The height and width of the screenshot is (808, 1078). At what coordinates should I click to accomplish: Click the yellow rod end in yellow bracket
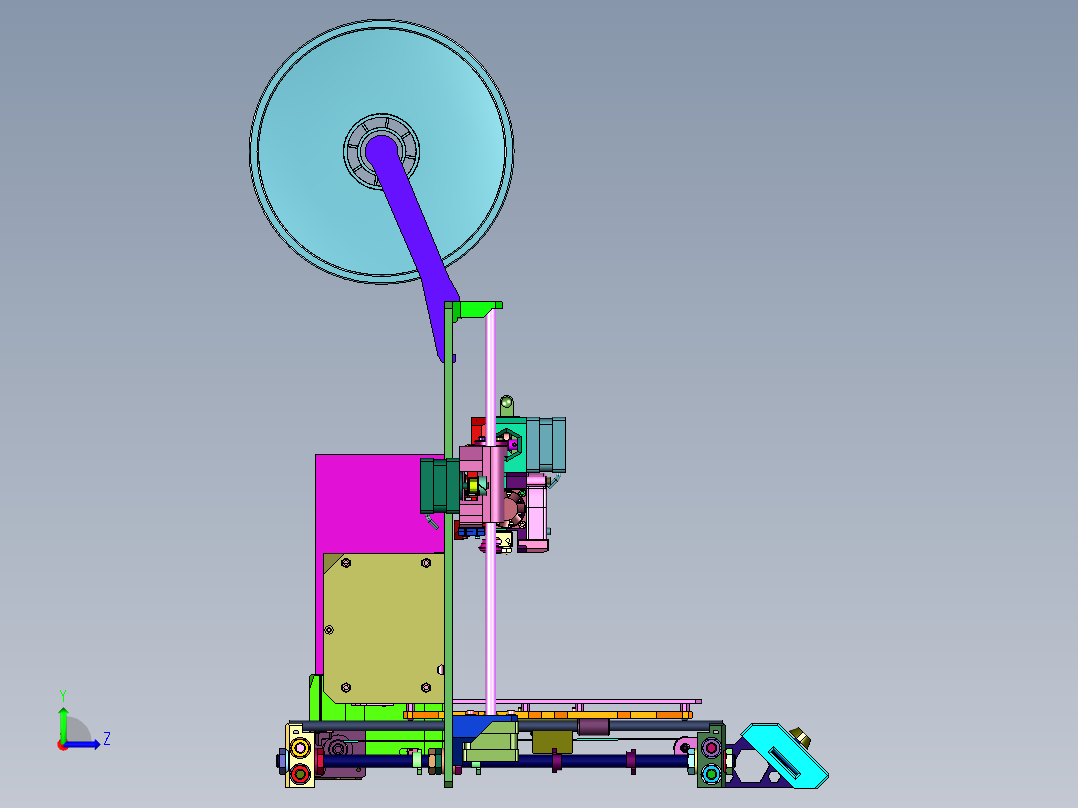[300, 747]
